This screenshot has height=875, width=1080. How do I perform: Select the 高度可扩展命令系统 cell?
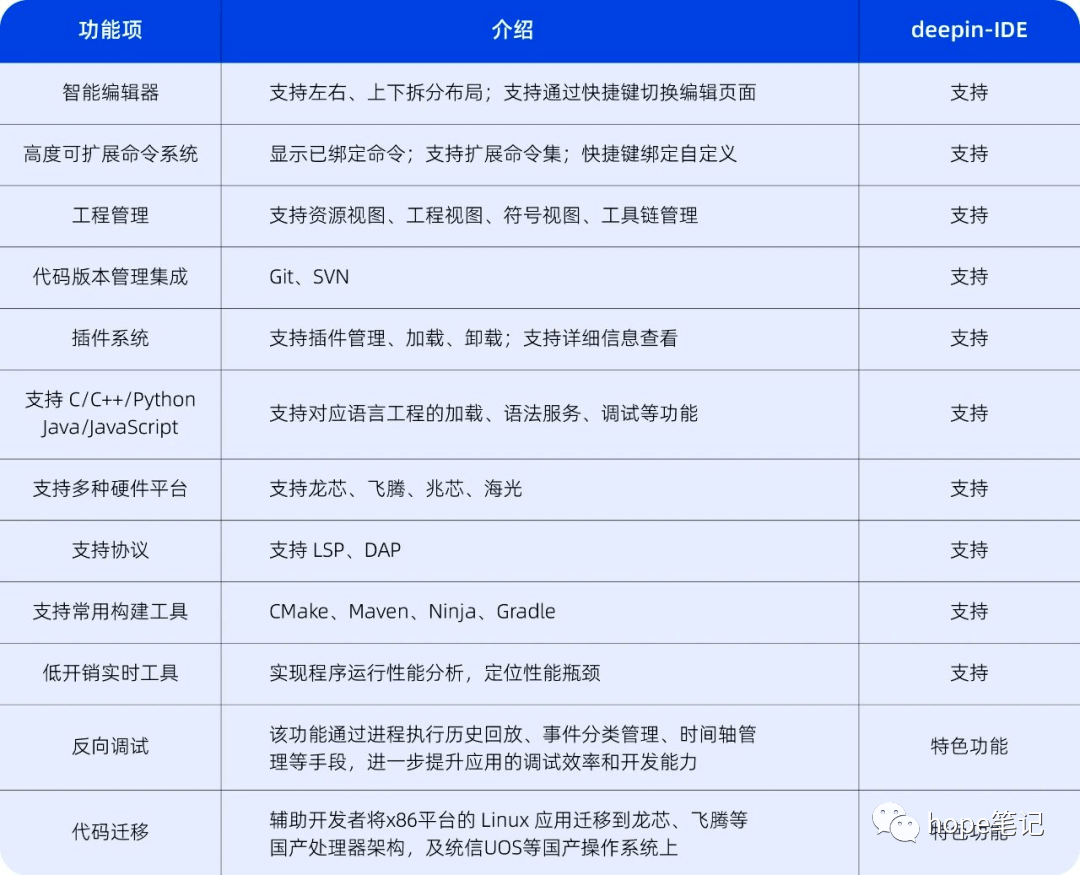pos(110,154)
